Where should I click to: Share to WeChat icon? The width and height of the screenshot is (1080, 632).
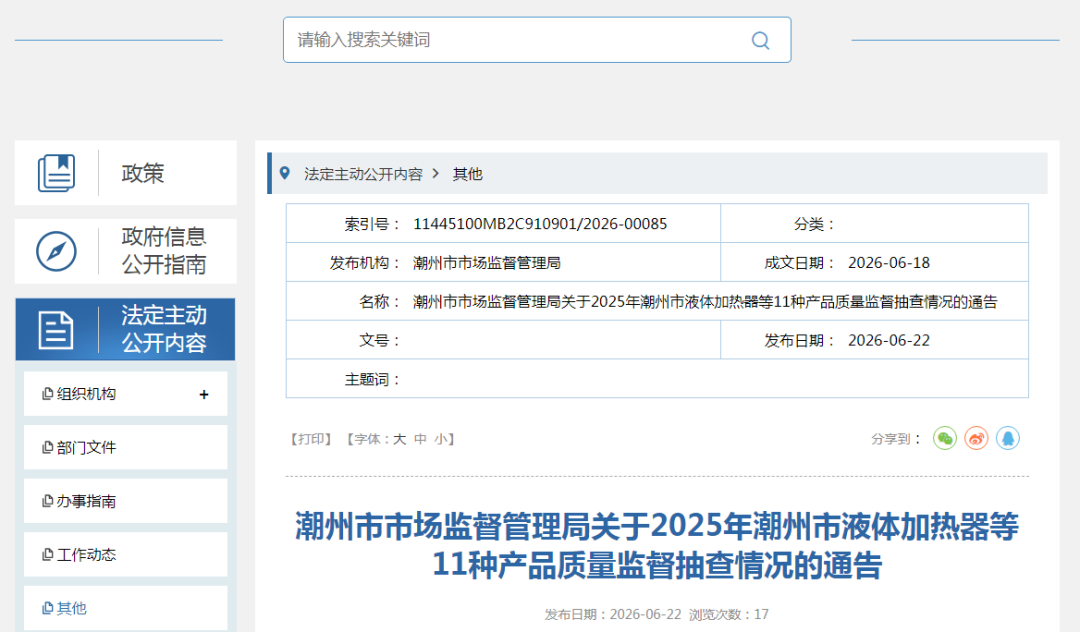point(945,439)
